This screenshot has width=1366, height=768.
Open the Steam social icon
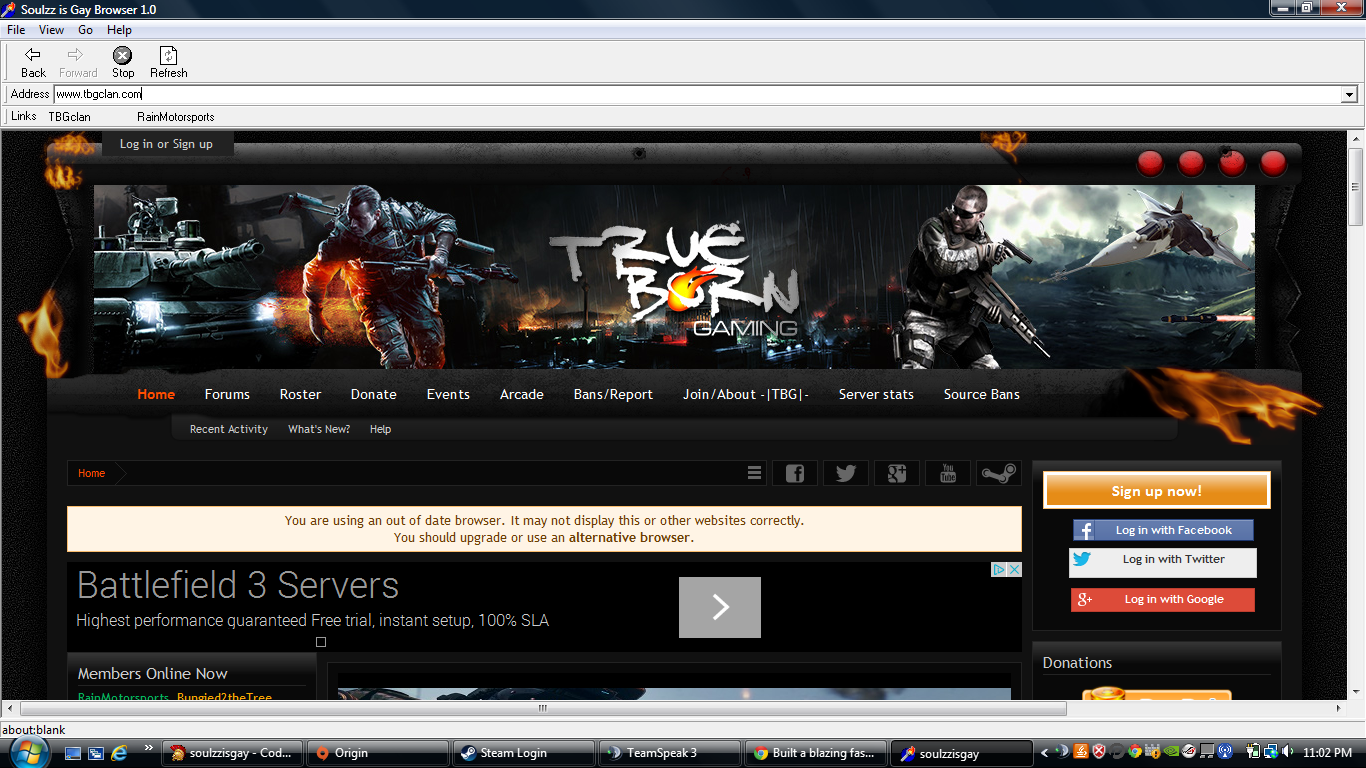pyautogui.click(x=998, y=473)
